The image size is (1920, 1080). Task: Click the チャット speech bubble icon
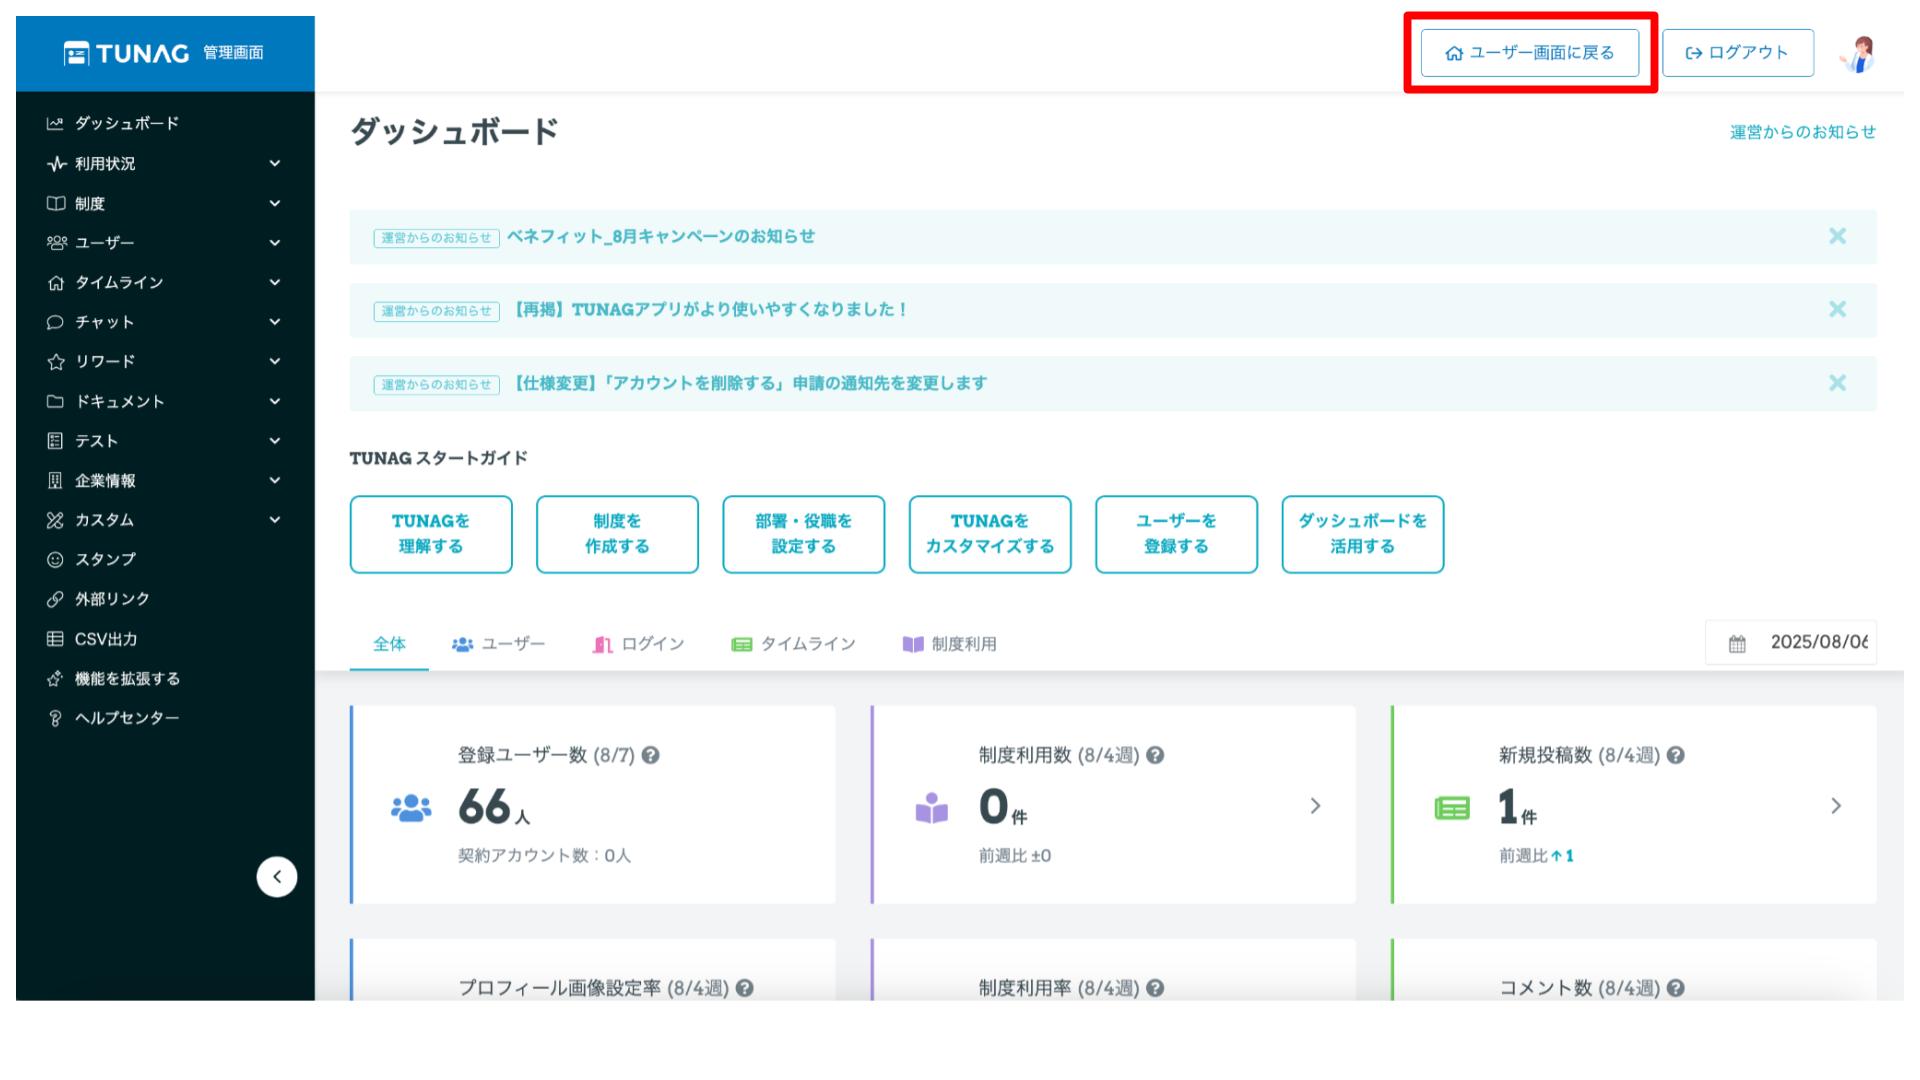pyautogui.click(x=55, y=322)
